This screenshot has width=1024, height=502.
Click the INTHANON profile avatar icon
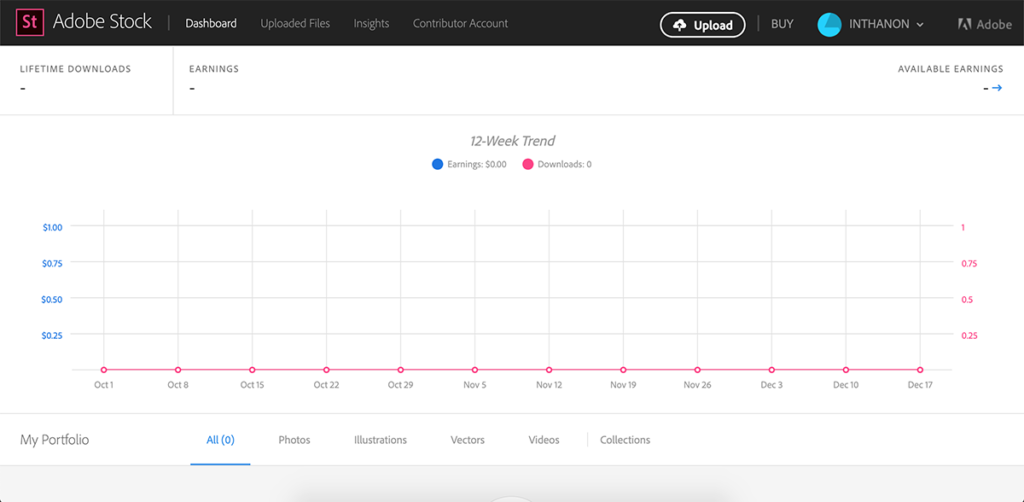tap(829, 24)
